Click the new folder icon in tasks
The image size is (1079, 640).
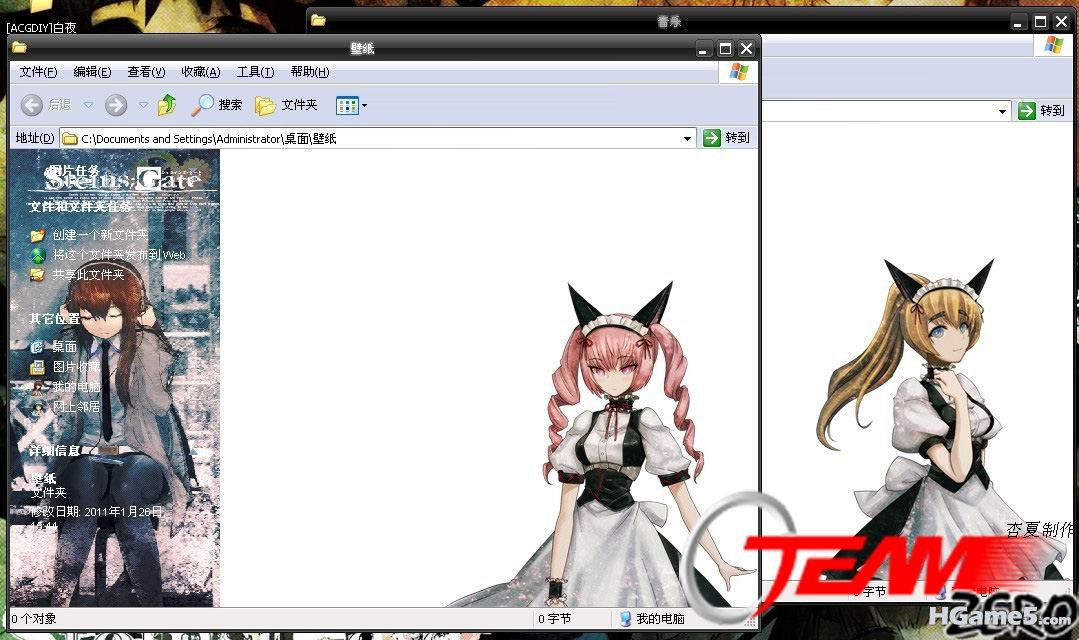(x=38, y=235)
